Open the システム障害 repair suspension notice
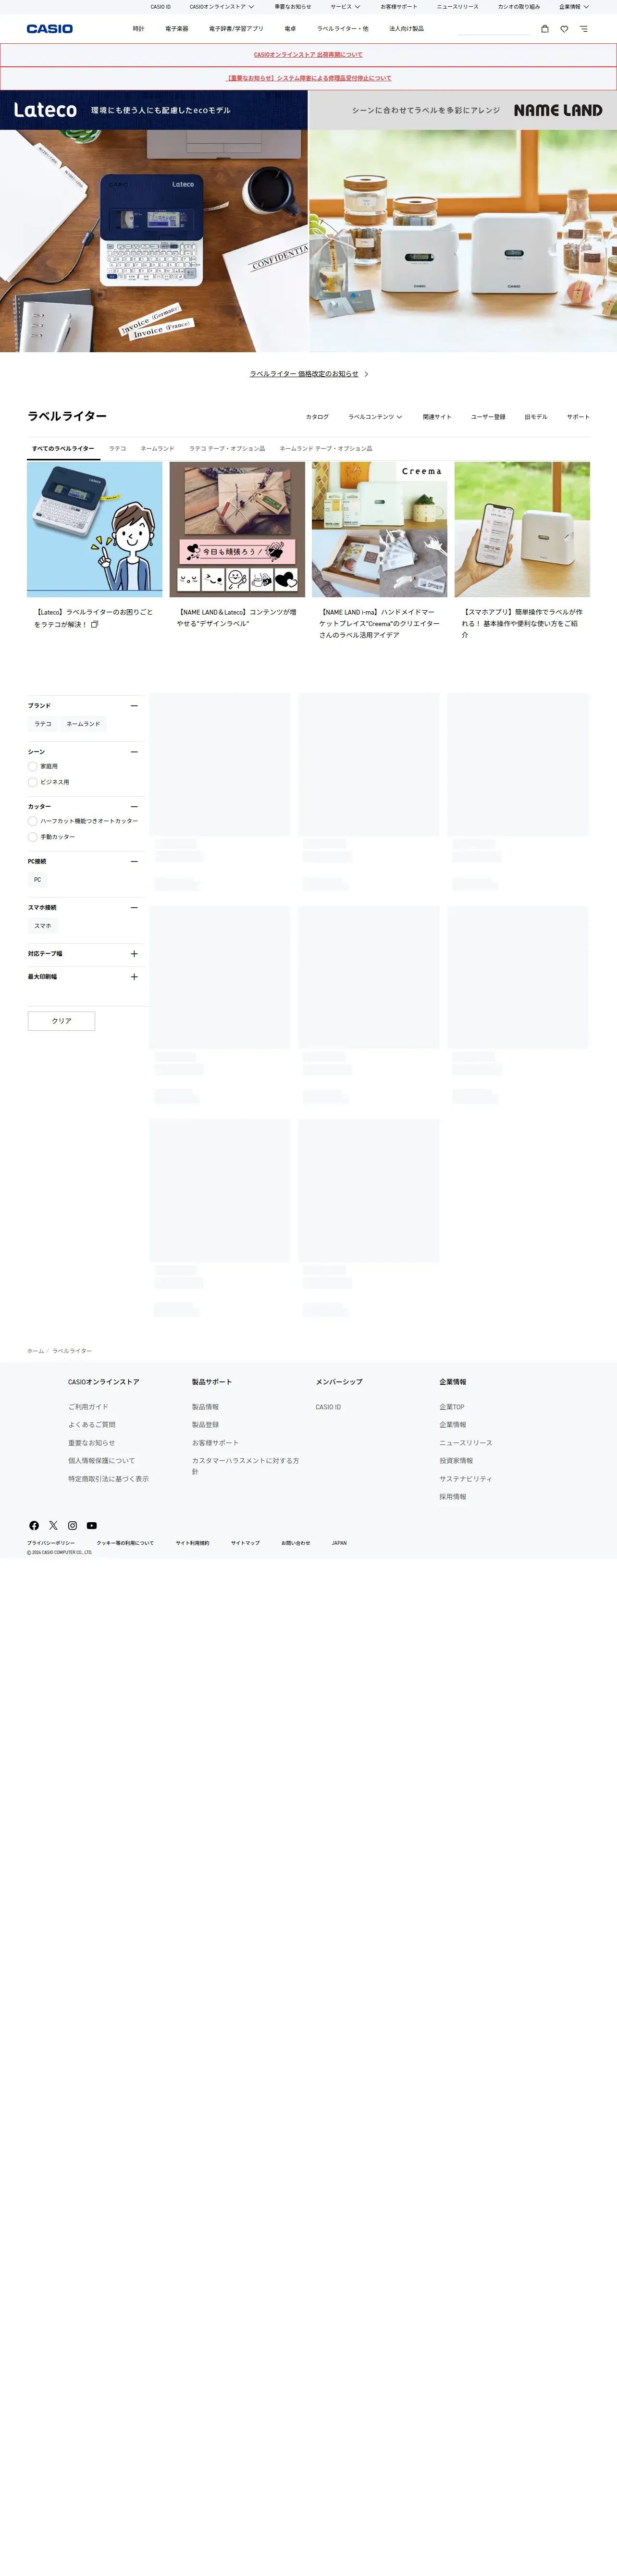Image resolution: width=617 pixels, height=2576 pixels. pos(308,78)
